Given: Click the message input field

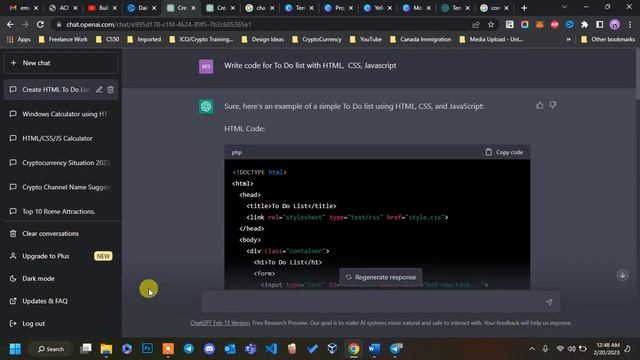Looking at the screenshot, I should [380, 302].
